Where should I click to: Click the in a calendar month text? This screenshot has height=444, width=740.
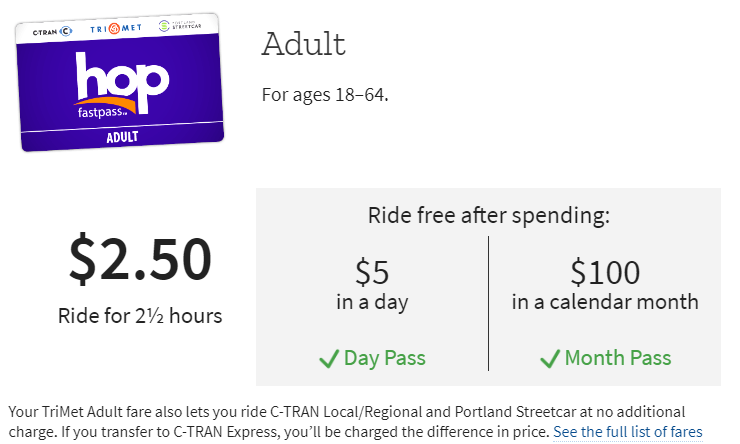[x=605, y=302]
